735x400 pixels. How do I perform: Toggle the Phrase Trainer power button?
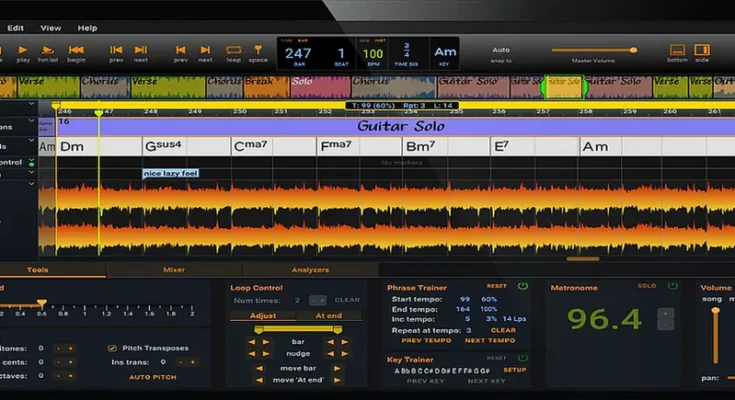tap(522, 286)
